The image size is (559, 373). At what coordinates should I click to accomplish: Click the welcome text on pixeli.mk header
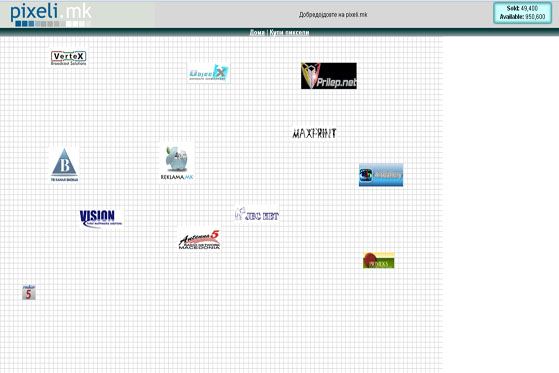coord(333,15)
